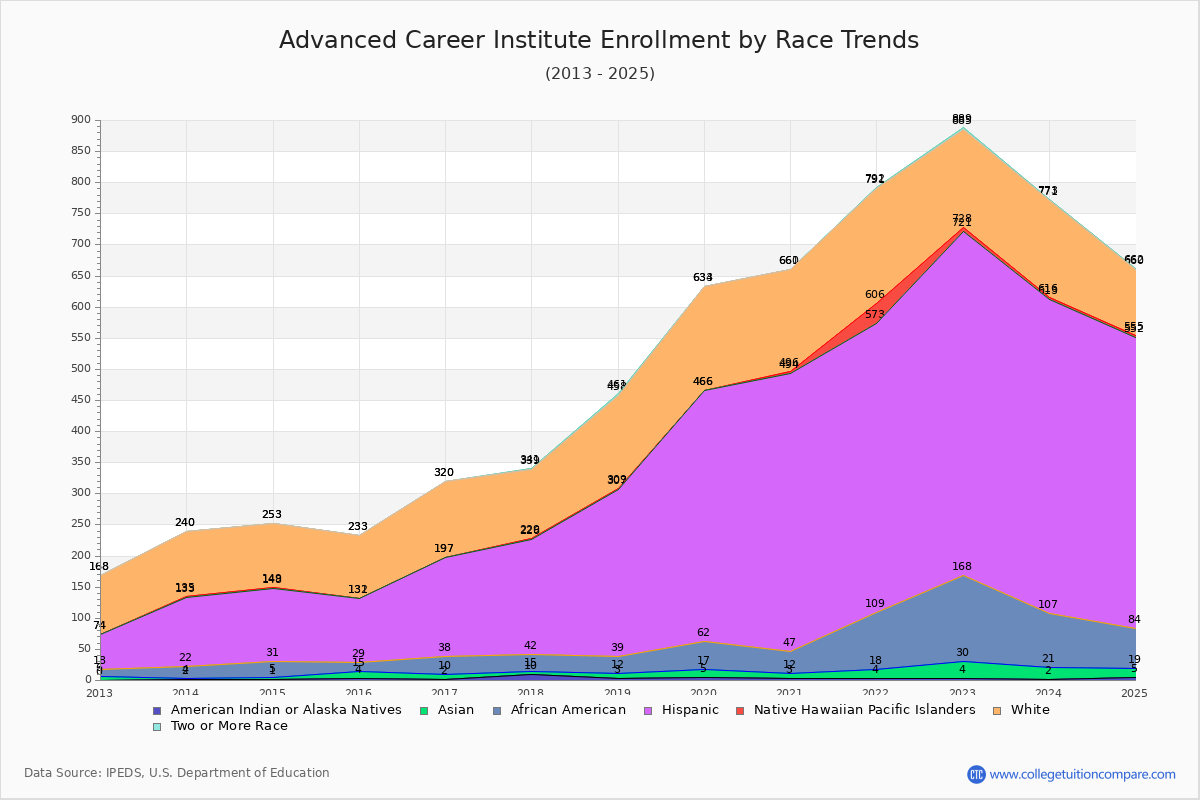The width and height of the screenshot is (1200, 800).
Task: Toggle the African American legend marker
Action: pyautogui.click(x=496, y=710)
